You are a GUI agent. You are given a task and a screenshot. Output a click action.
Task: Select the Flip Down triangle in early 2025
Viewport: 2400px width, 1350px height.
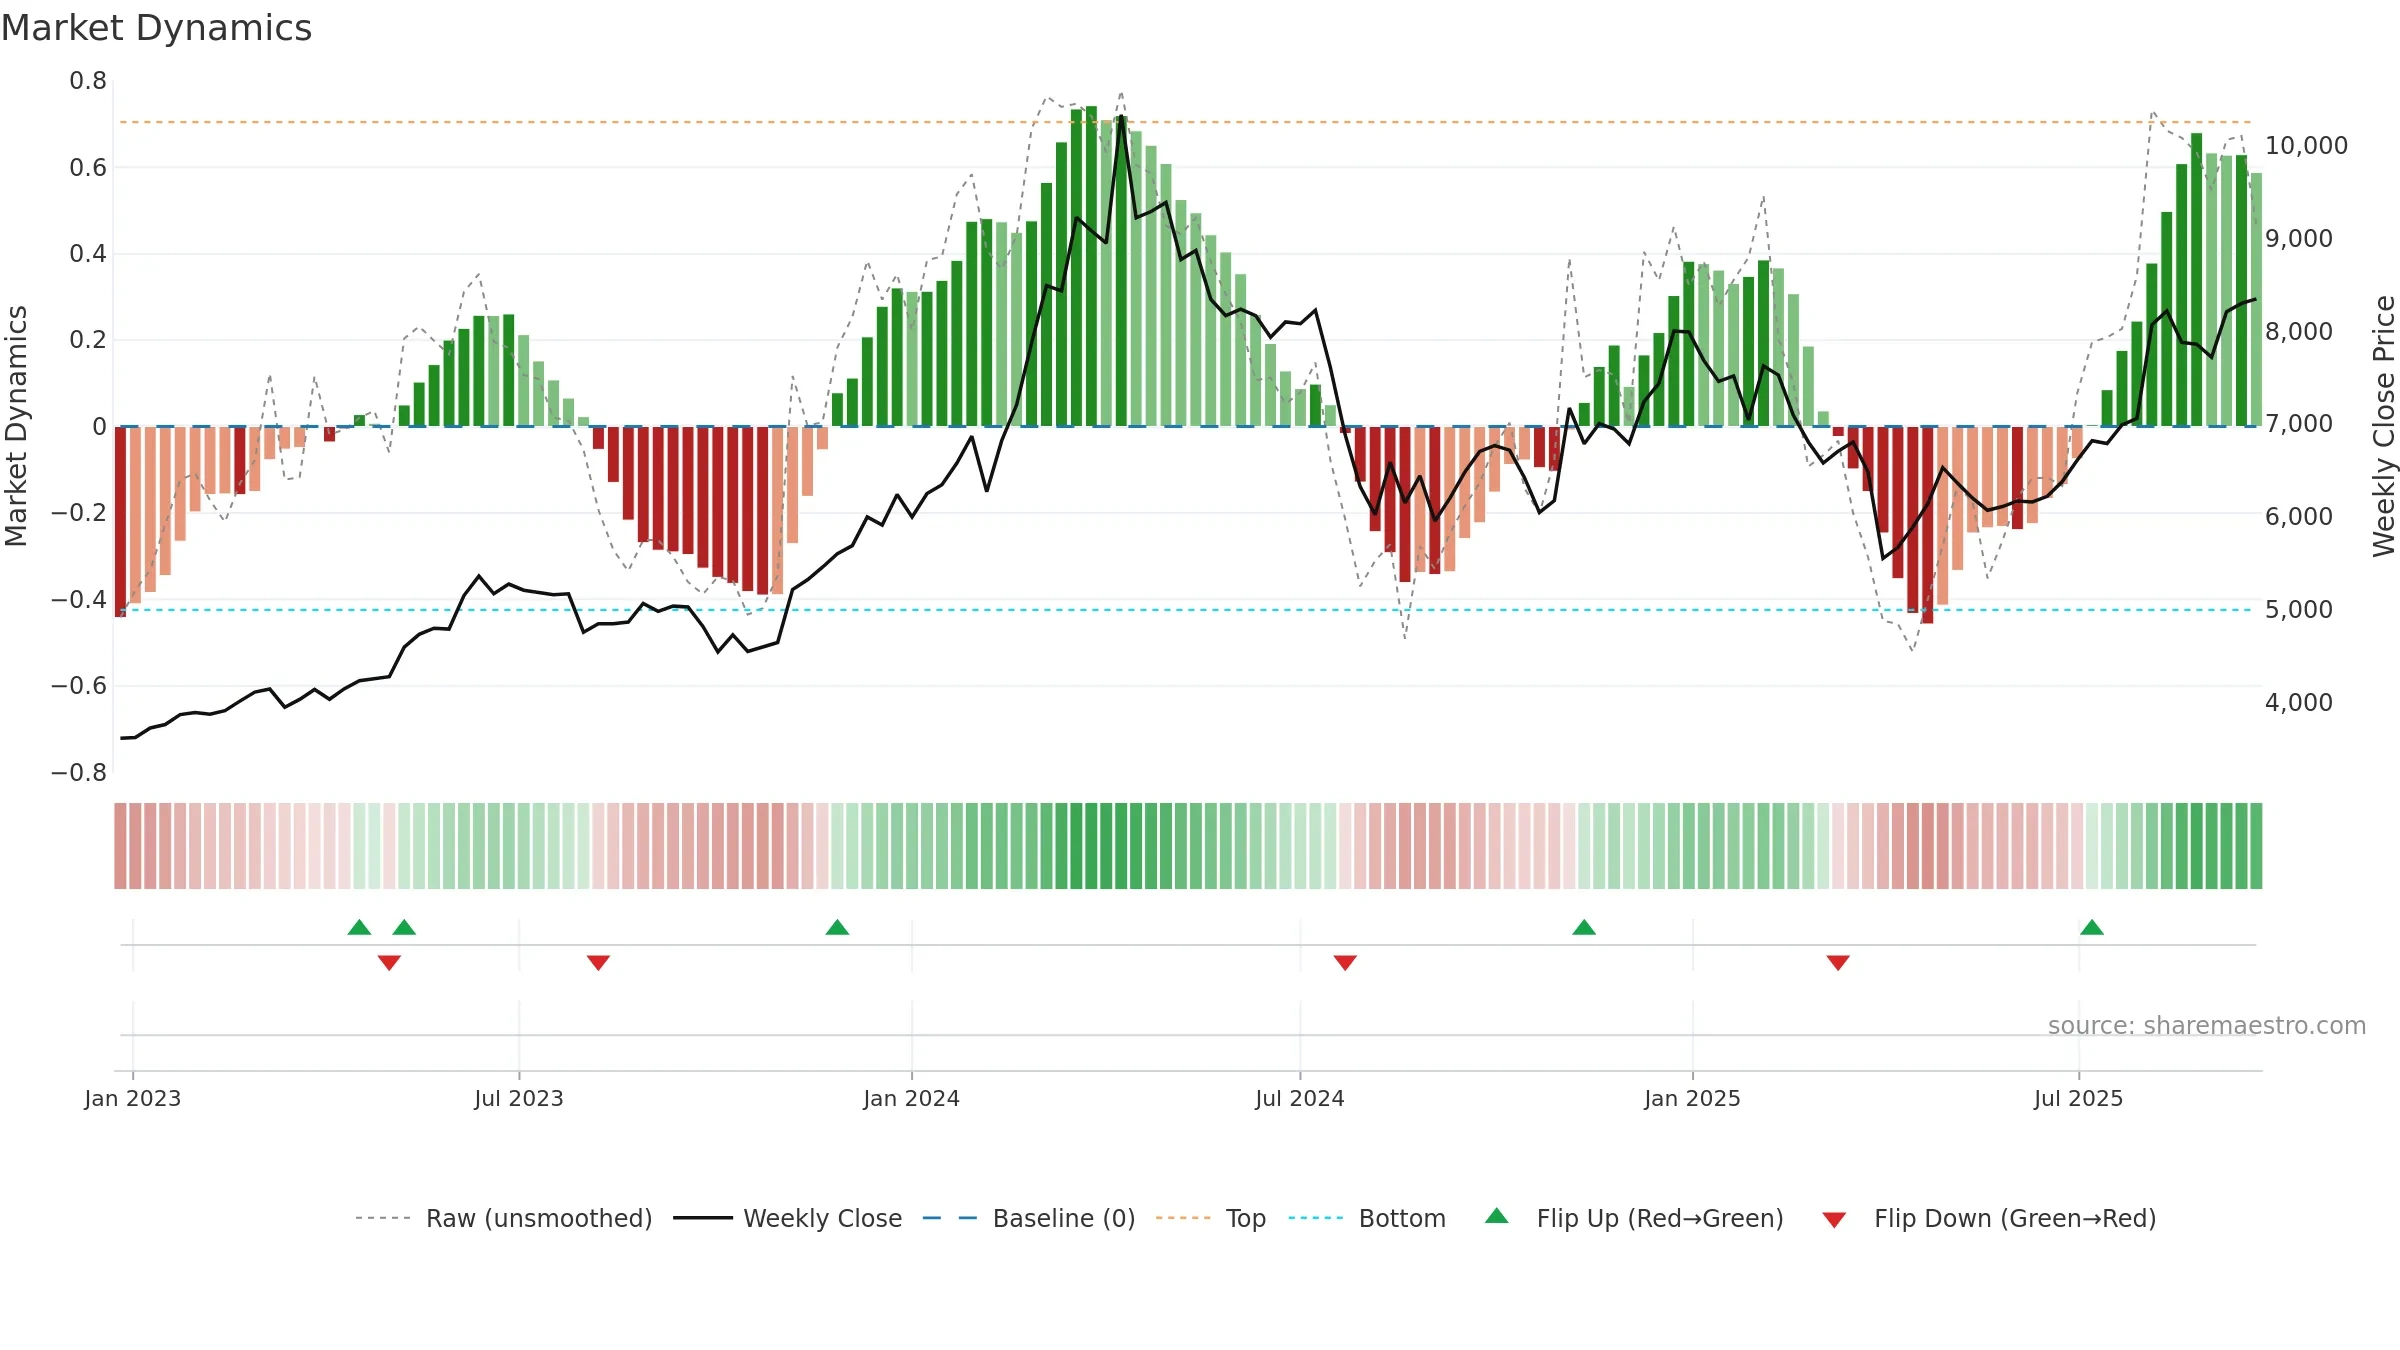(x=1838, y=963)
